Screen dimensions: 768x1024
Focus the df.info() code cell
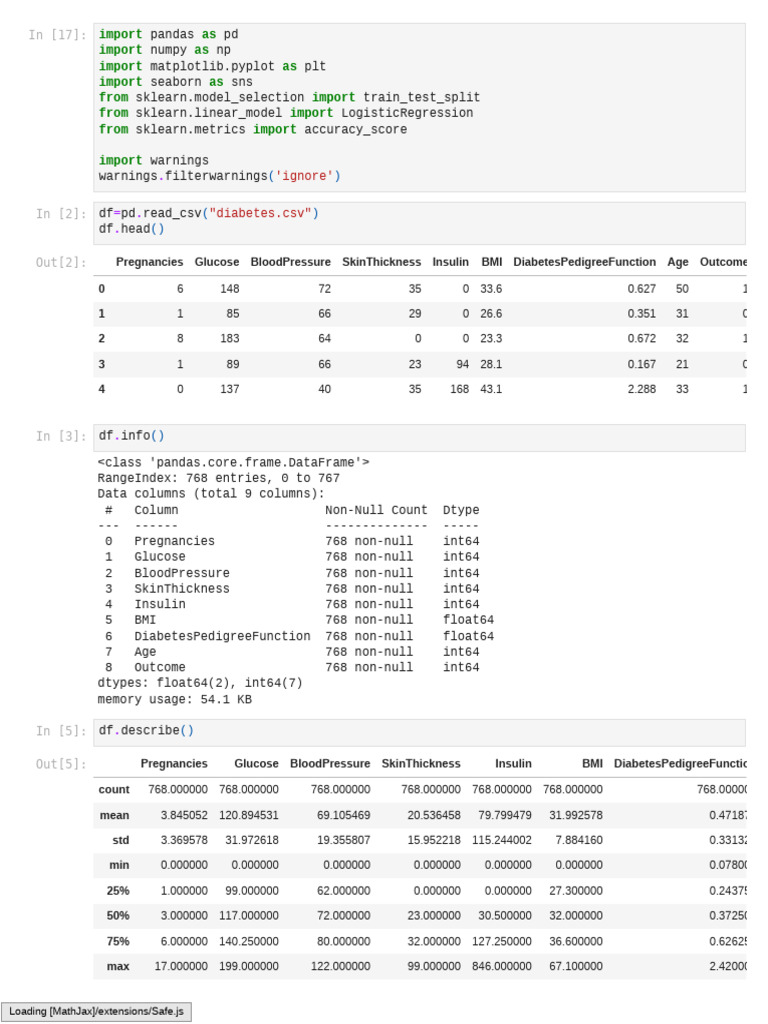pos(419,436)
